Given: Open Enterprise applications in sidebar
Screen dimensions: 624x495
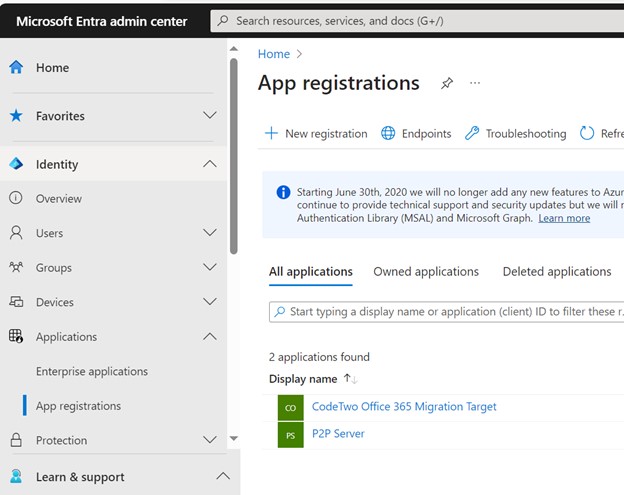Looking at the screenshot, I should pos(92,371).
